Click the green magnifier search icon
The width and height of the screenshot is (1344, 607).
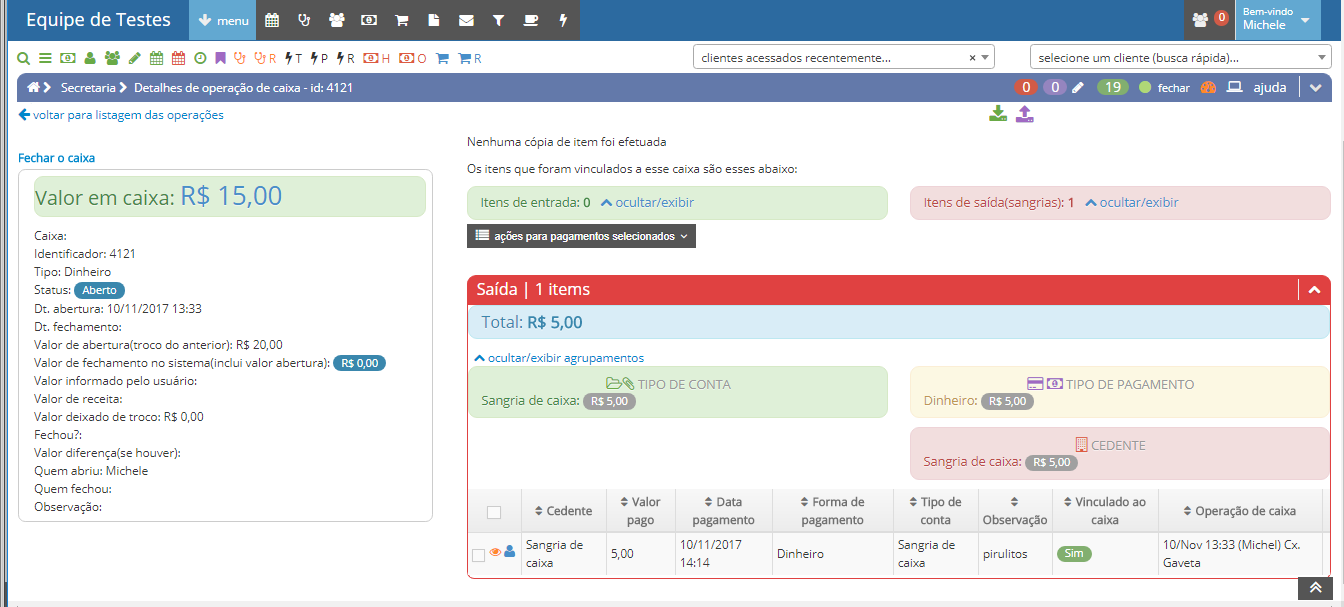25,58
